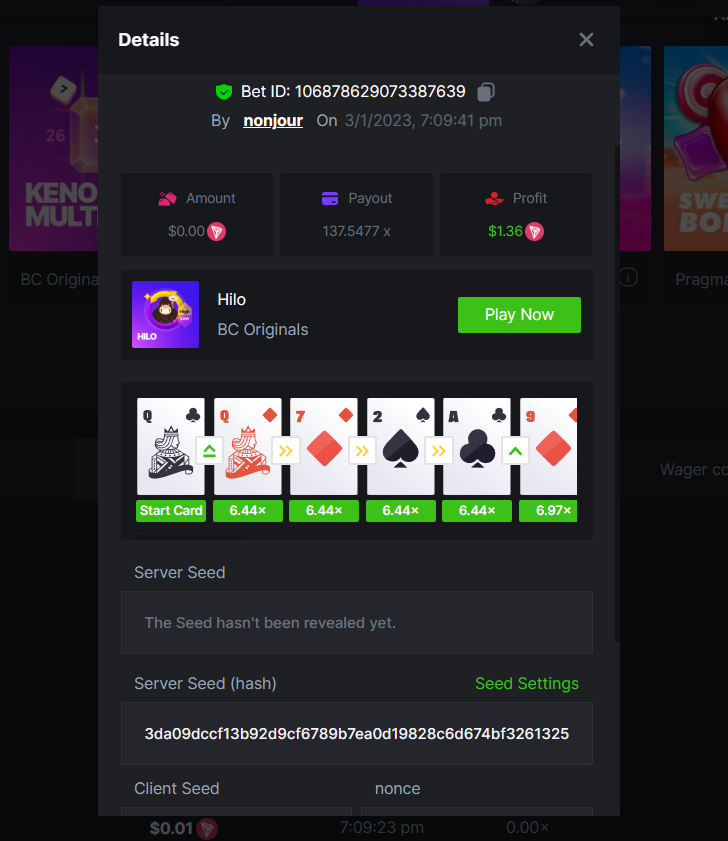Close the Details dialog
The image size is (728, 841).
[586, 39]
